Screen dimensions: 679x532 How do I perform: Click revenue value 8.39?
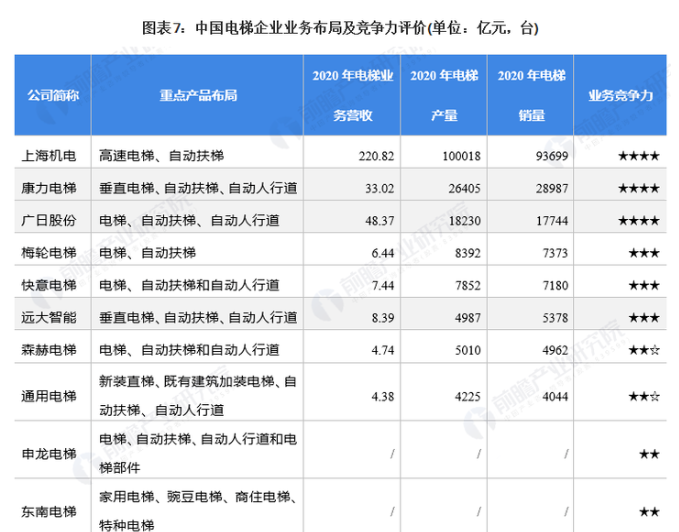point(383,318)
